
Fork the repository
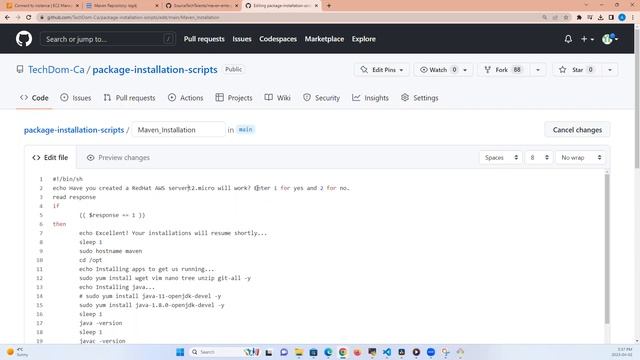click(503, 70)
